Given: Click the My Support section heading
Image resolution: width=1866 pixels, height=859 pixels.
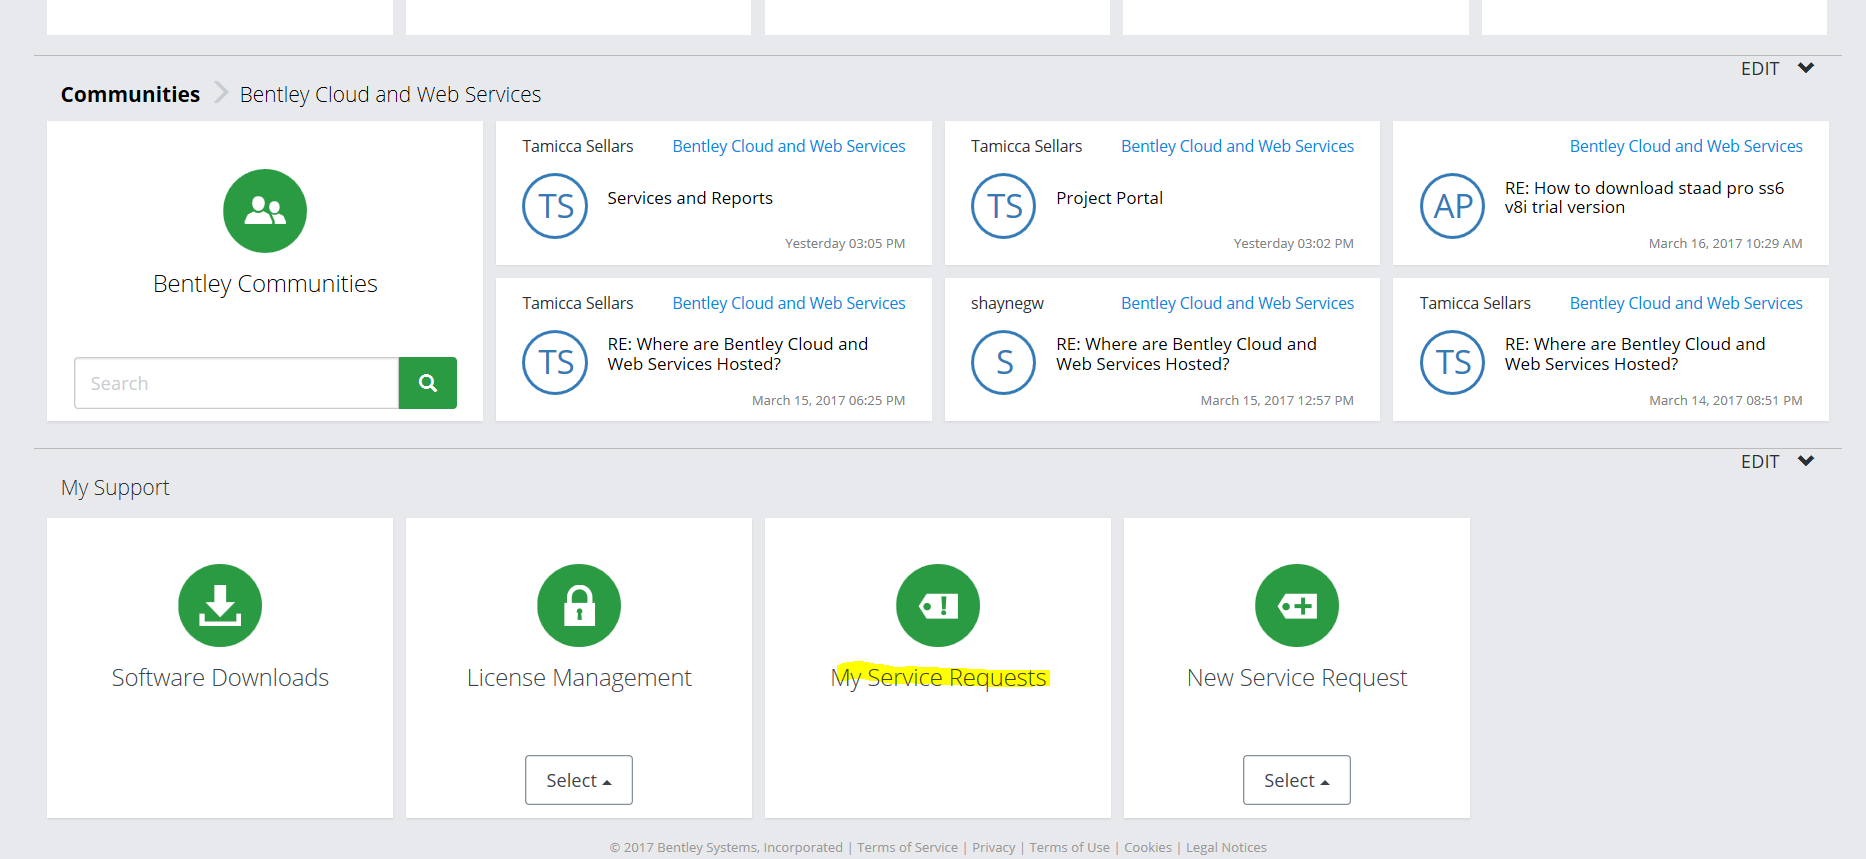Looking at the screenshot, I should (115, 488).
